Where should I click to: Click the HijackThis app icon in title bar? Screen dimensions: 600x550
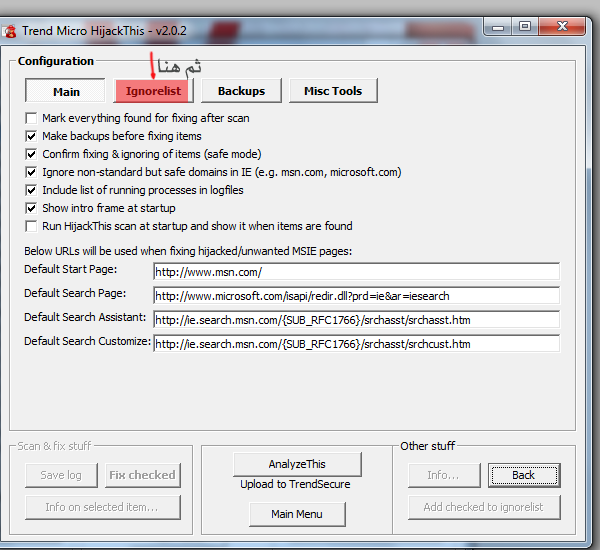tap(9, 31)
